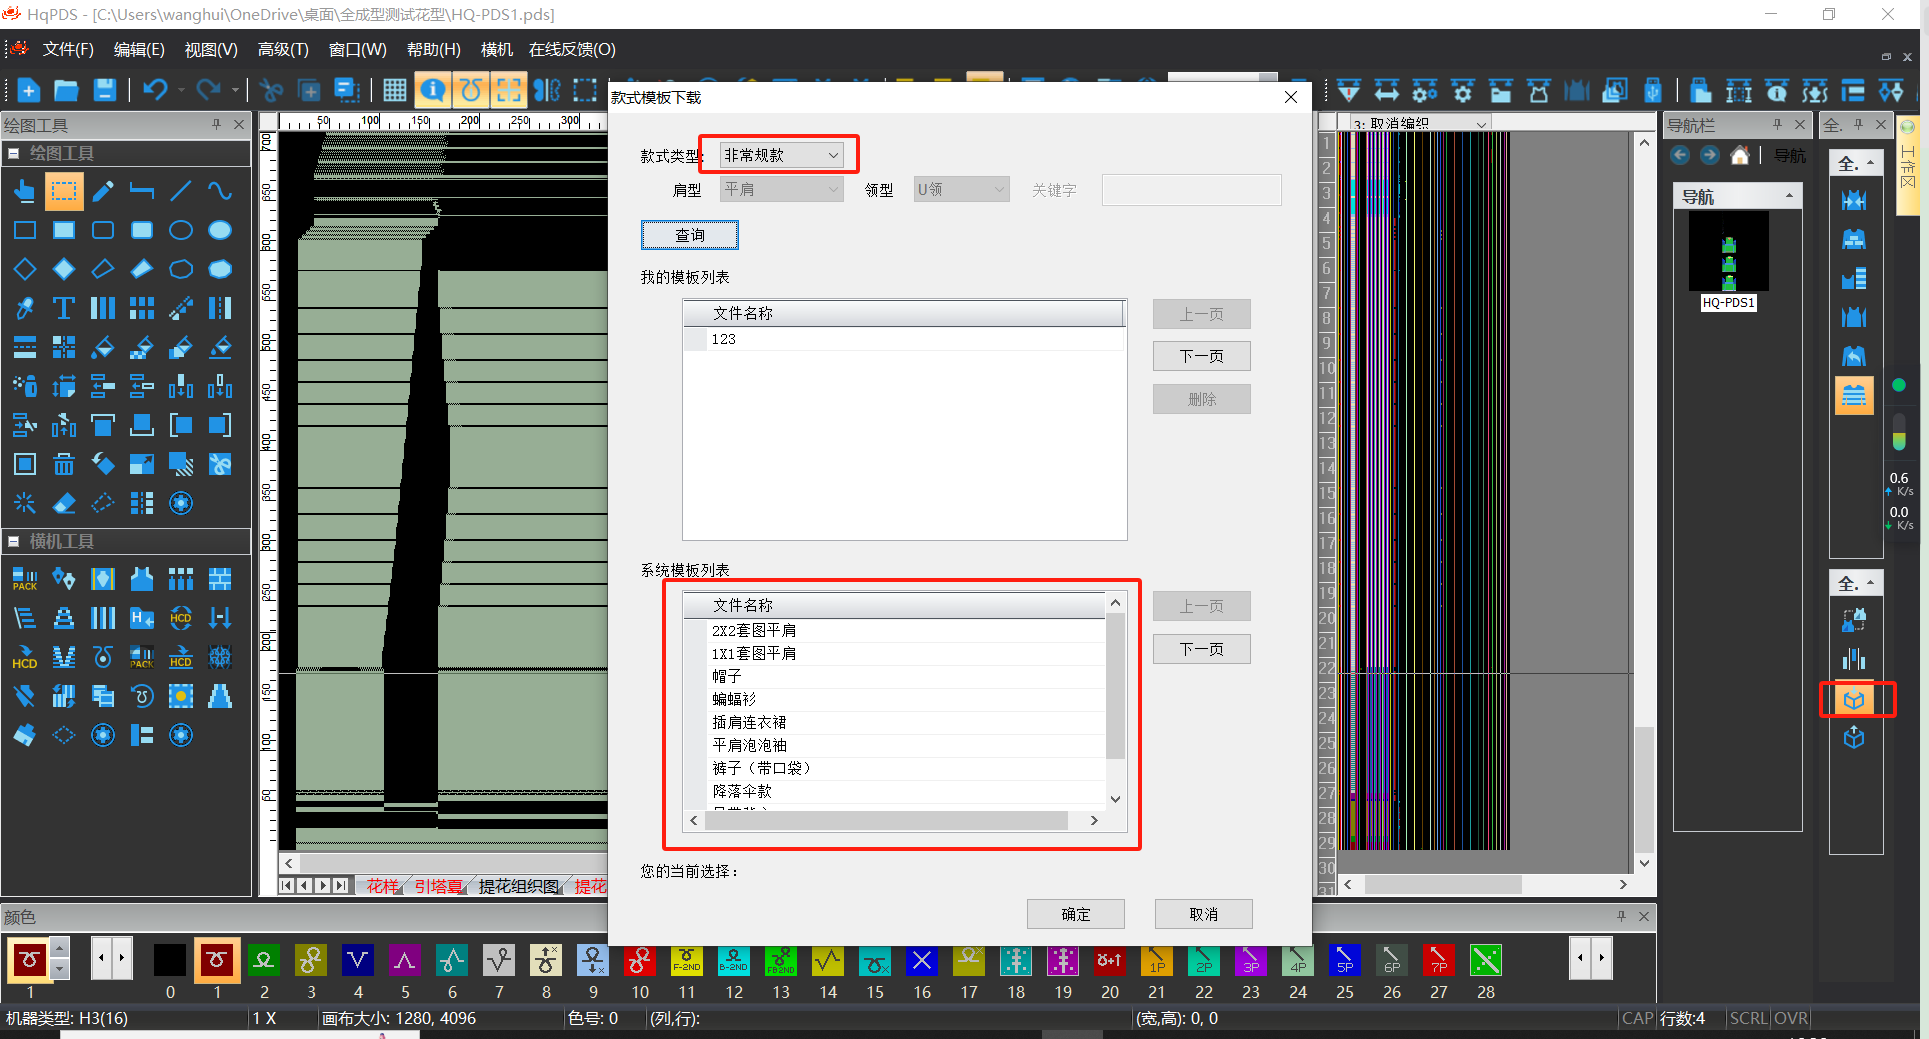Viewport: 1929px width, 1039px height.
Task: Collapse the 绘图工具 tool group
Action: click(14, 153)
